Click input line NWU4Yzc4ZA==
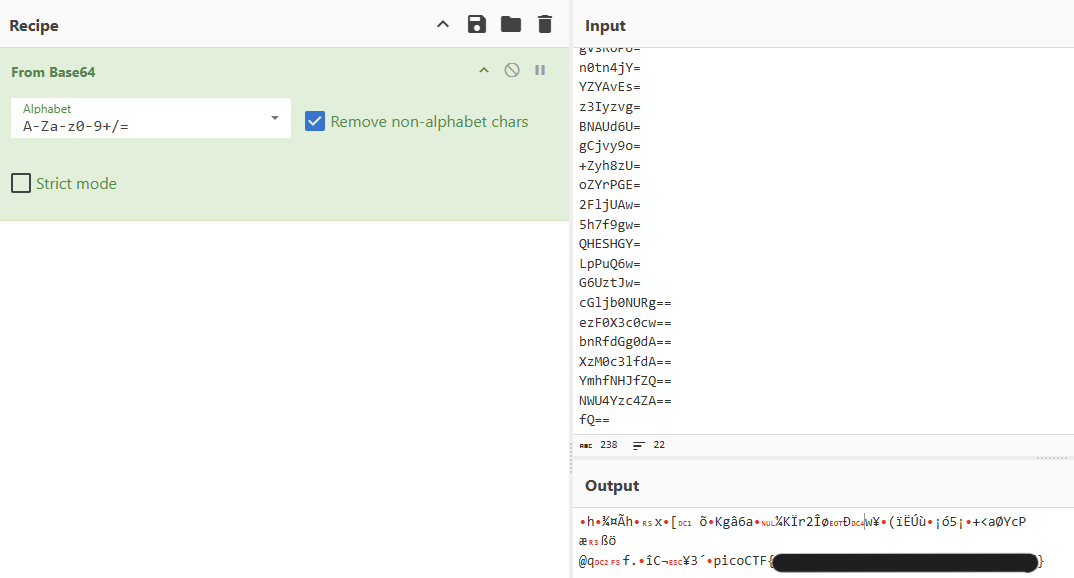This screenshot has width=1074, height=578. 625,401
